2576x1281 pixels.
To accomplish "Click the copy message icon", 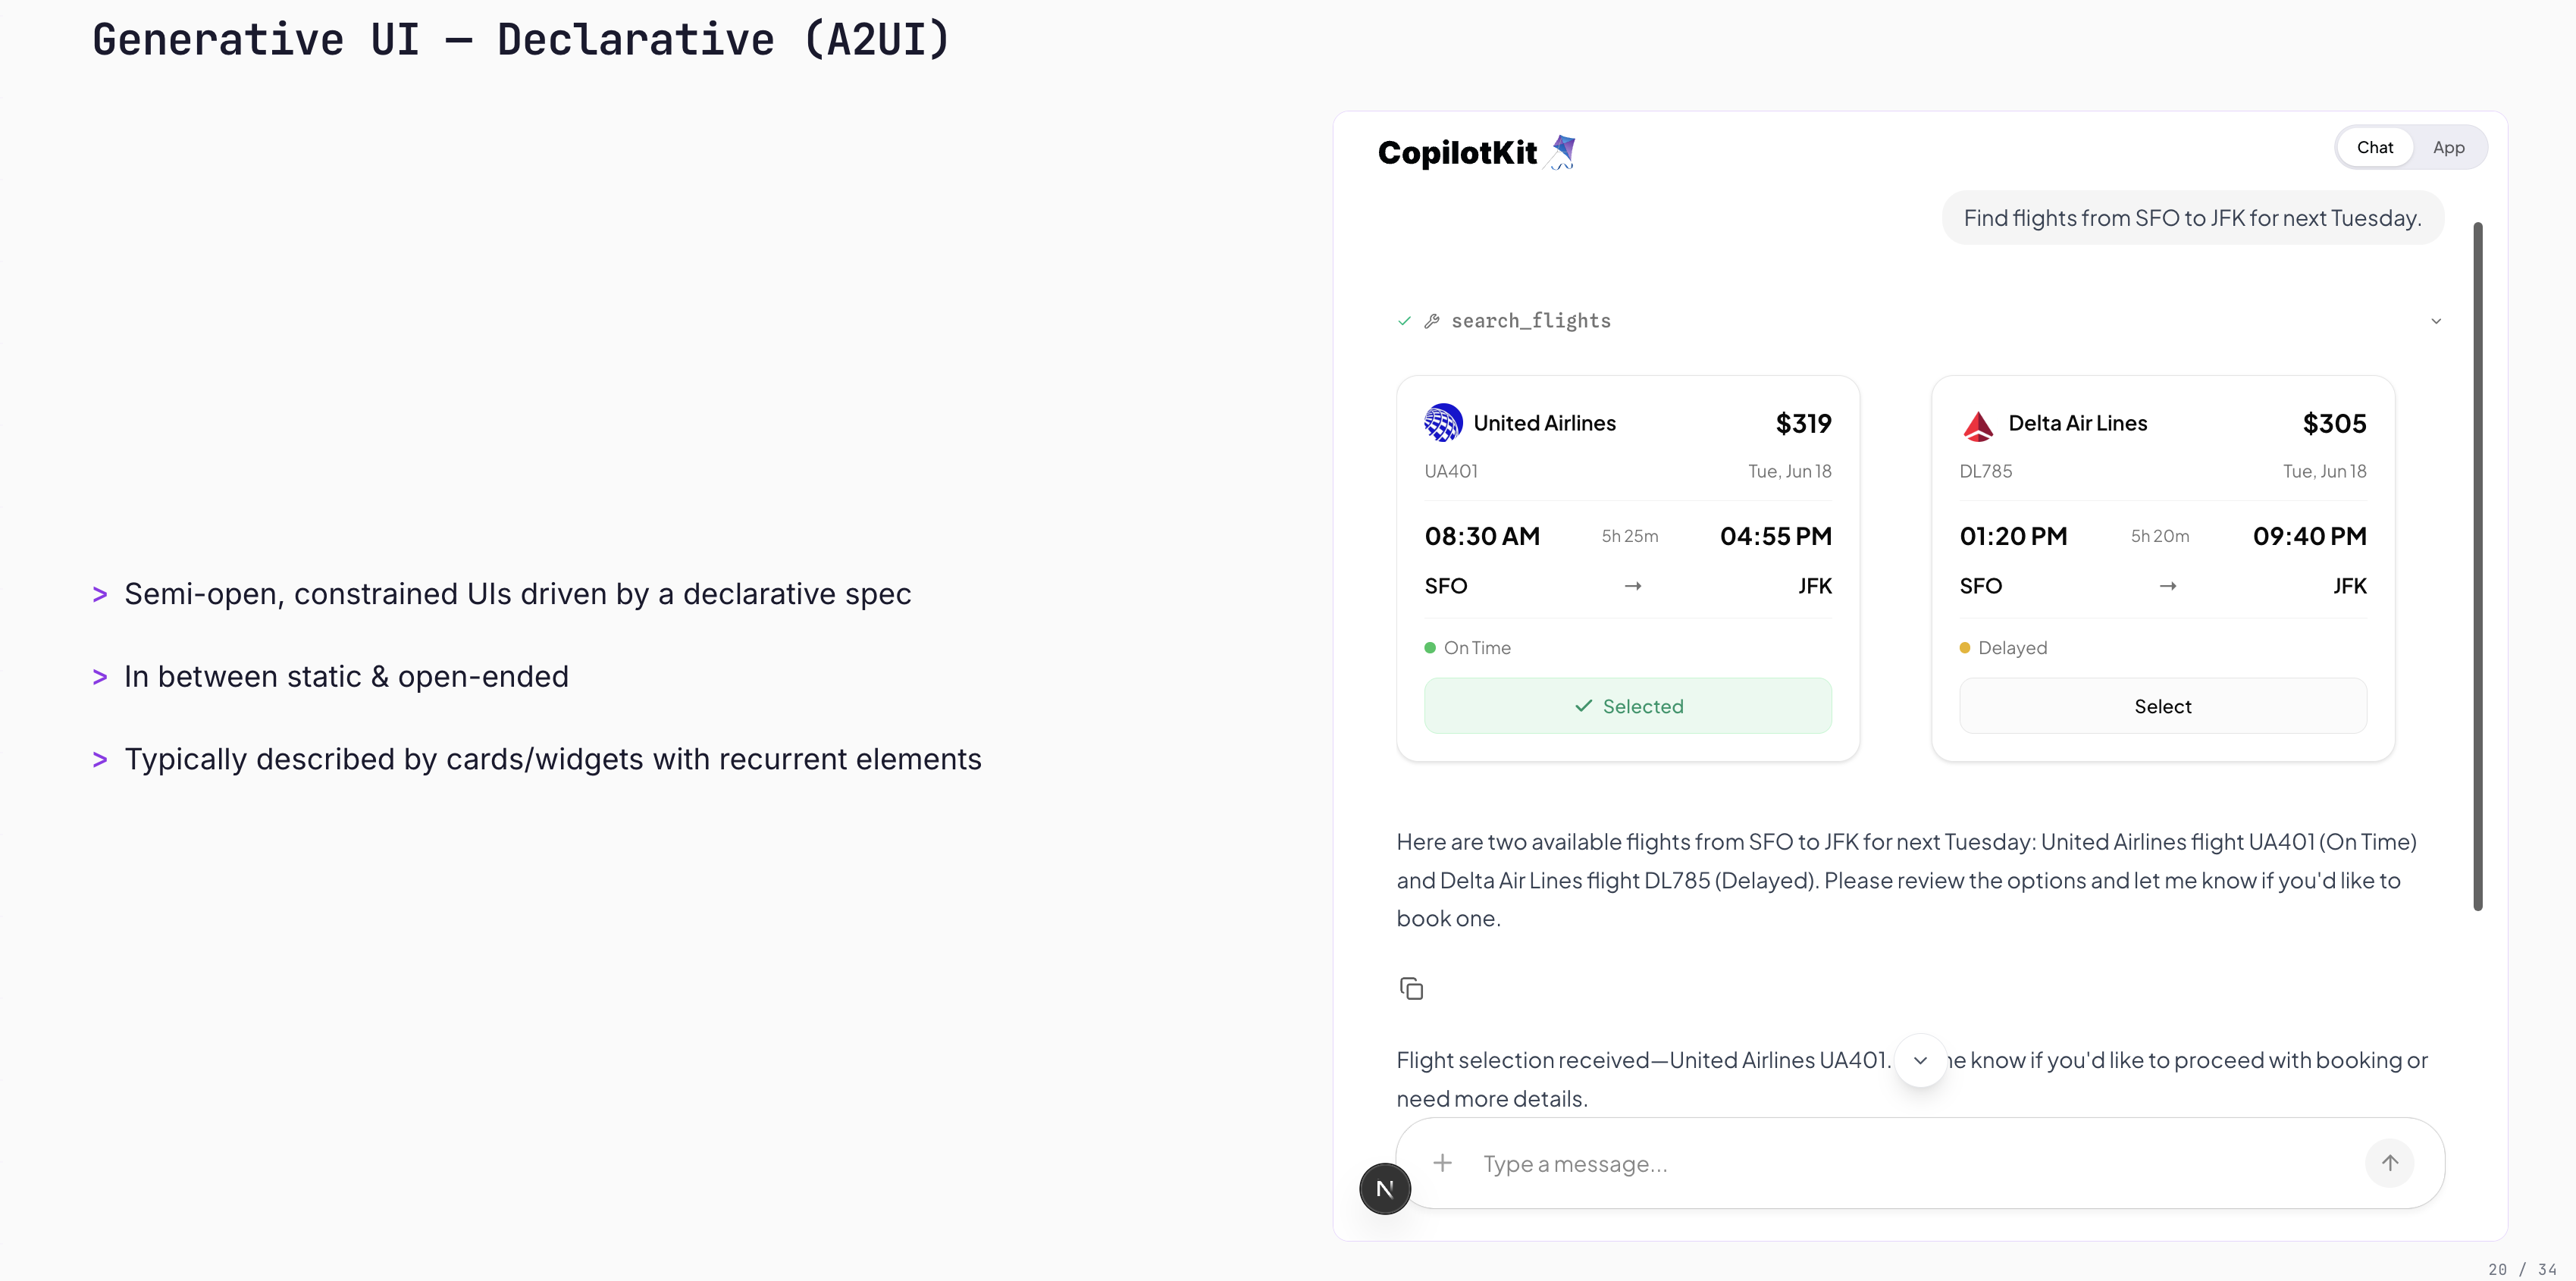I will [x=1411, y=988].
